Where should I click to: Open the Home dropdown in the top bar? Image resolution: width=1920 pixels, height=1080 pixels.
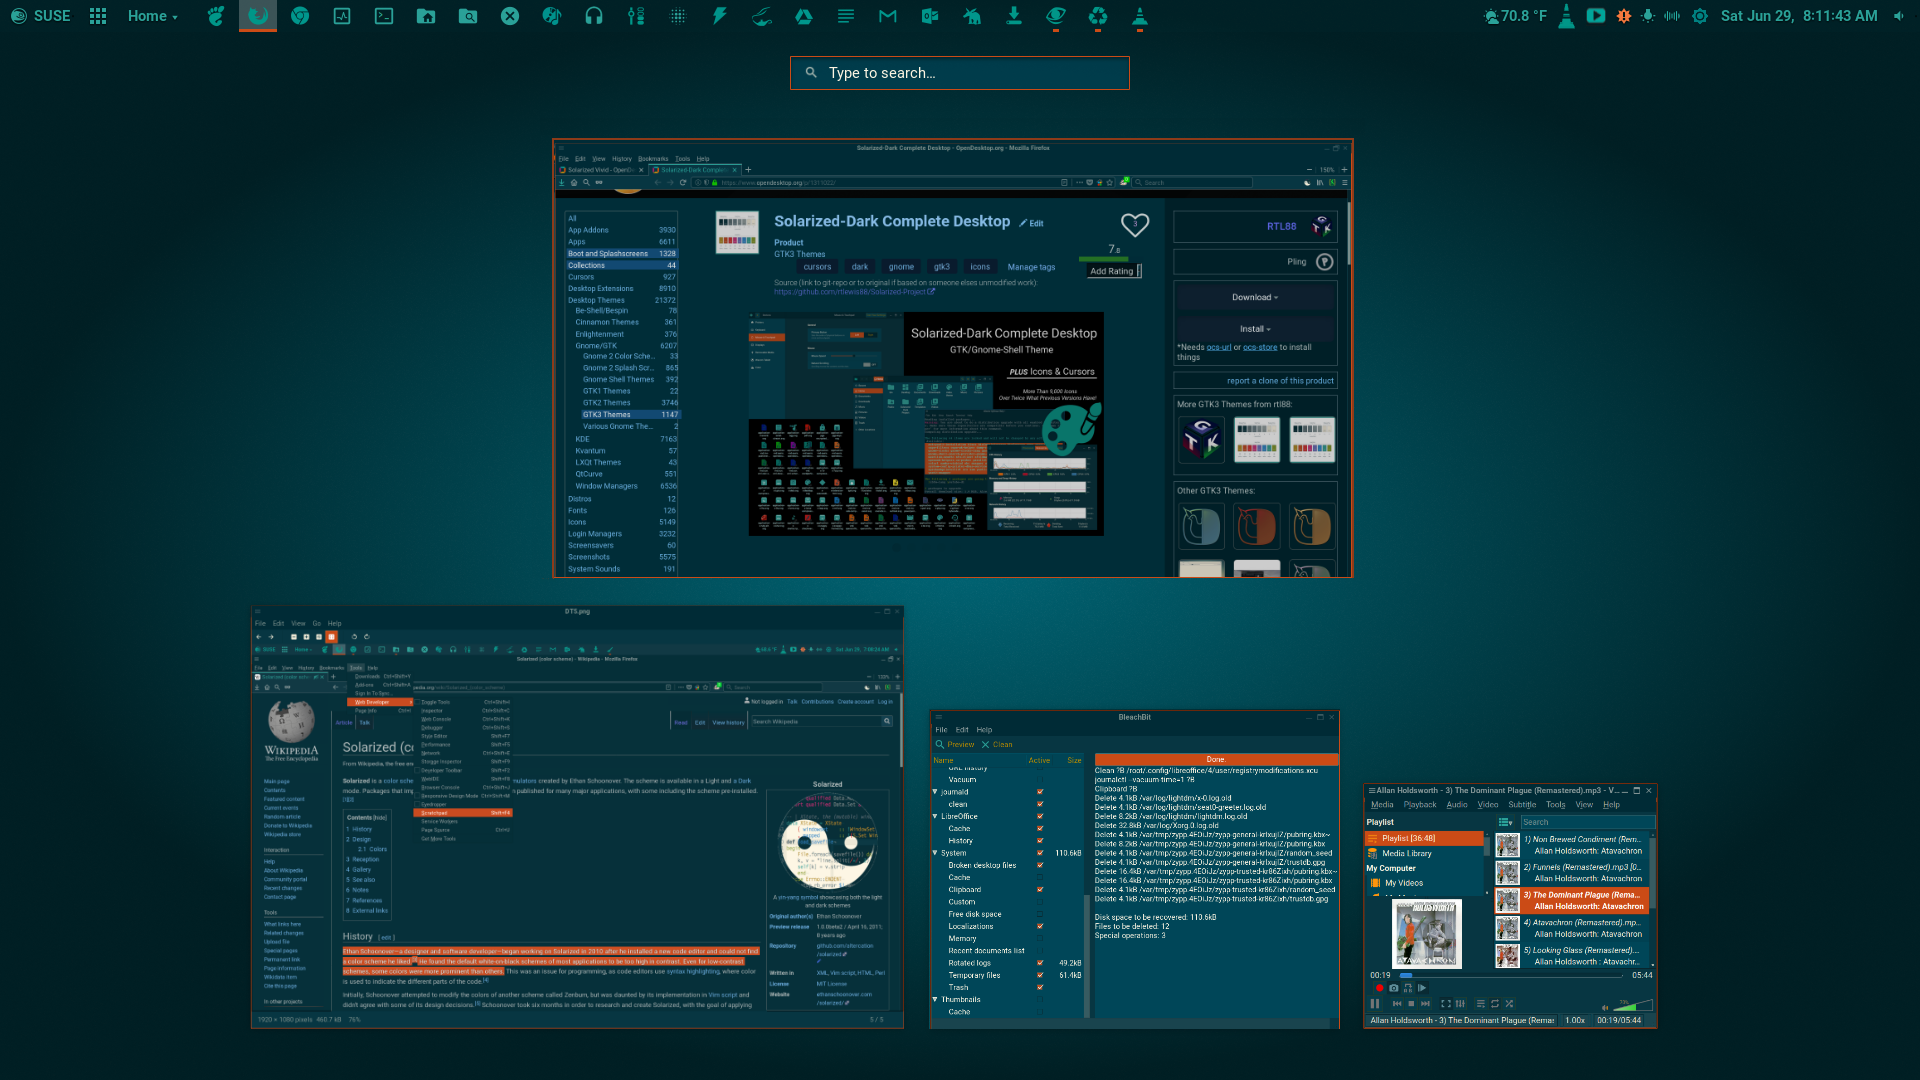(x=152, y=16)
